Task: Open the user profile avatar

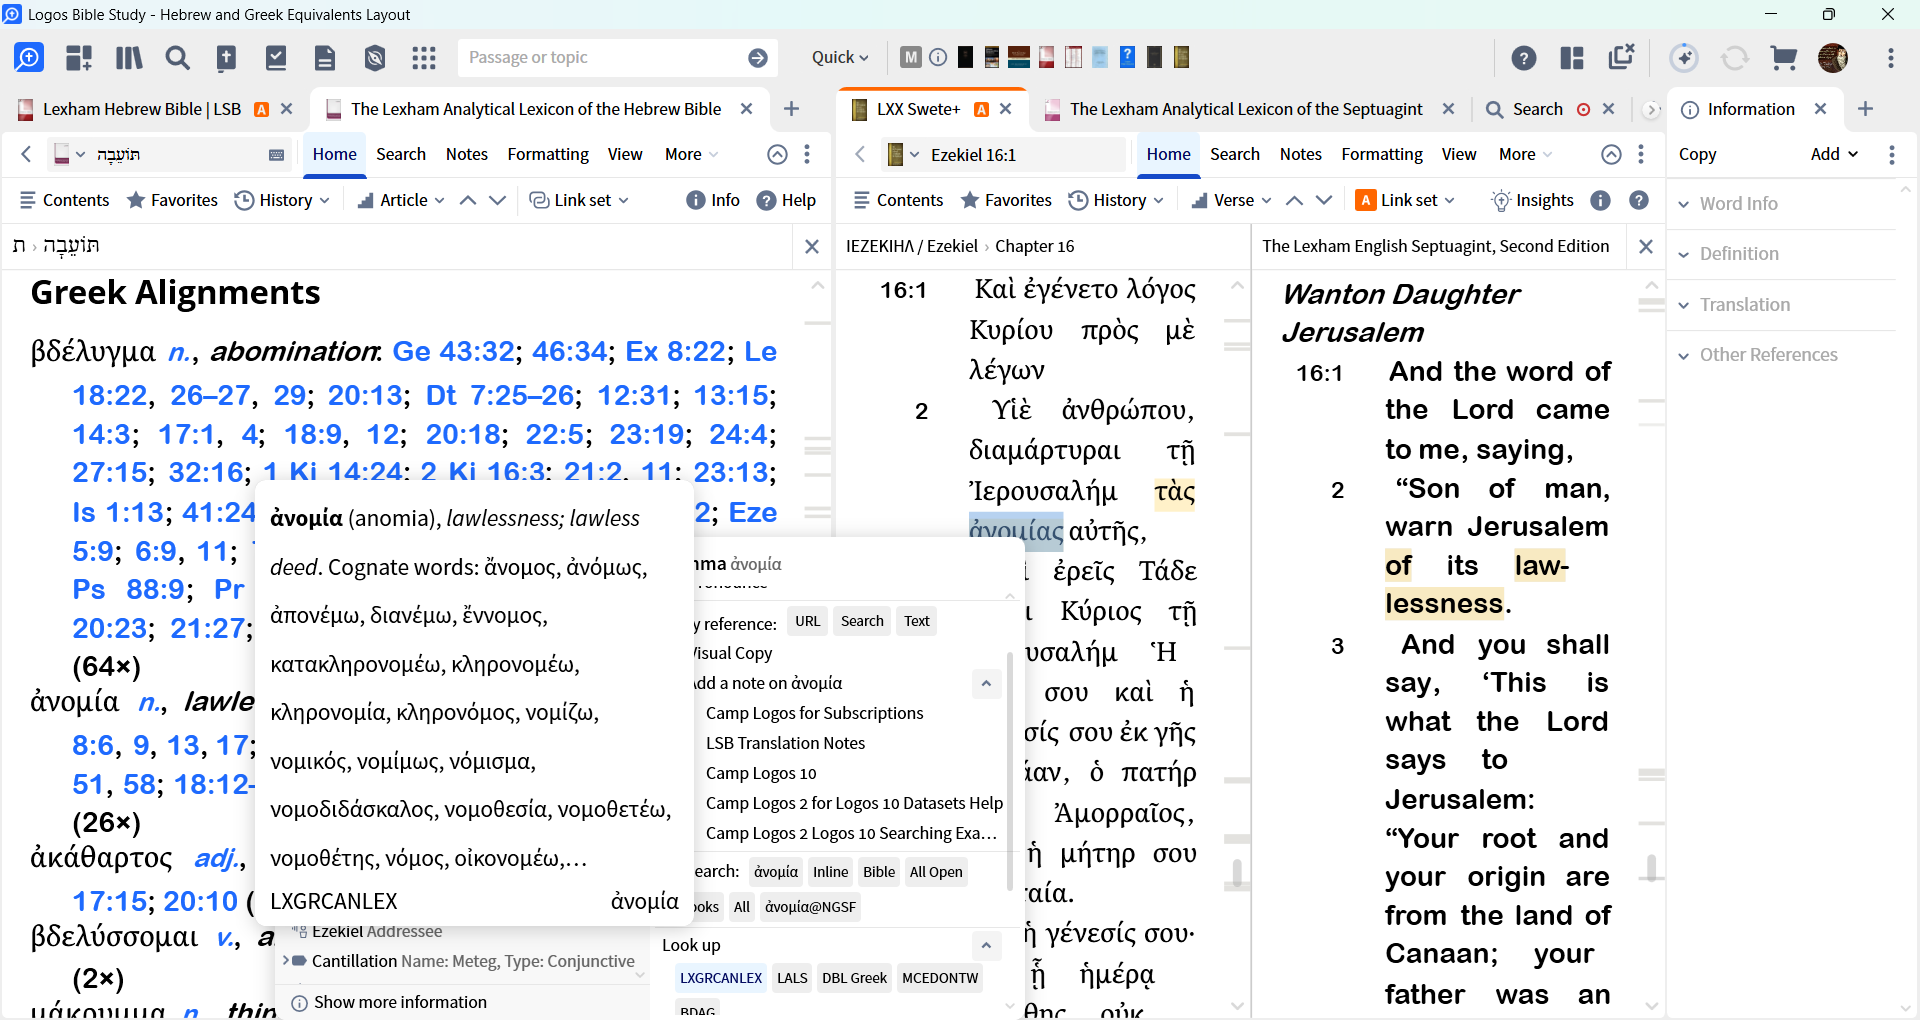Action: coord(1833,58)
